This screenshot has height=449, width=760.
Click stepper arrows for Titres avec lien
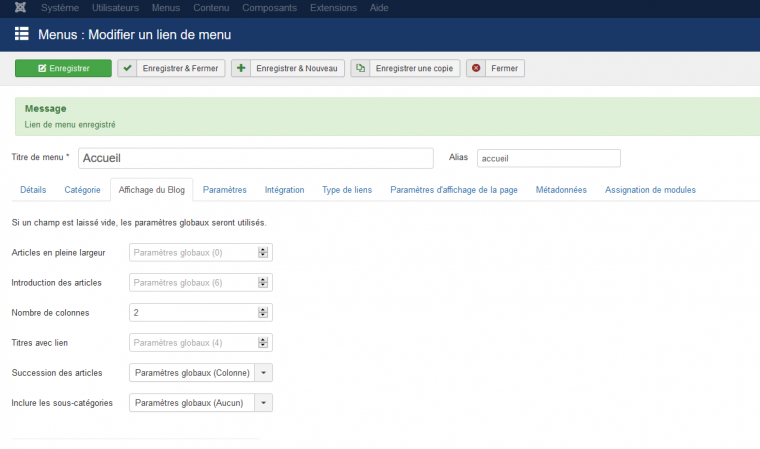click(263, 342)
